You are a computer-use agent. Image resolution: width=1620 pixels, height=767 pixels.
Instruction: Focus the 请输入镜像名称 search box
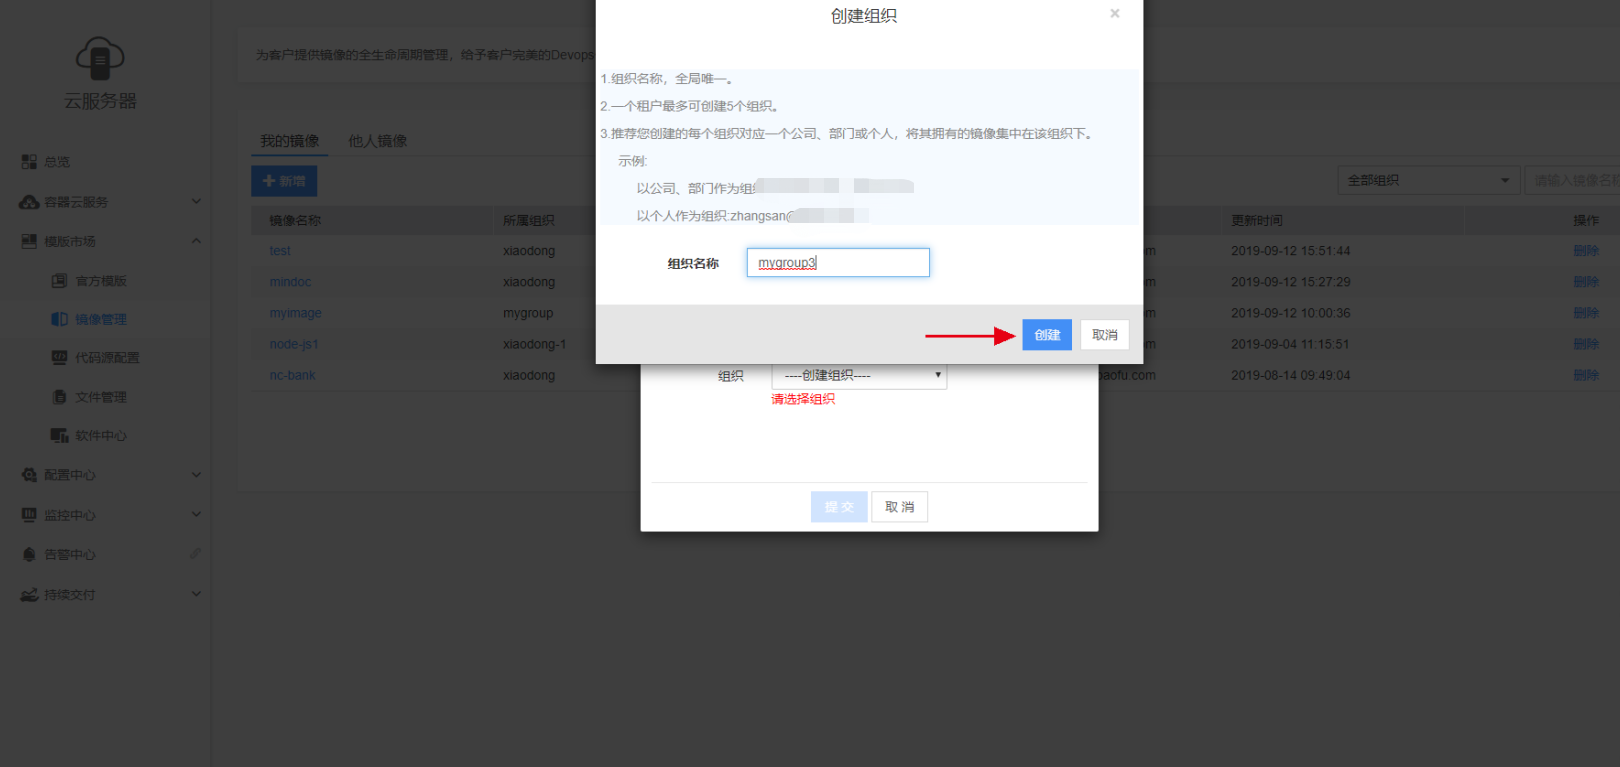1572,180
